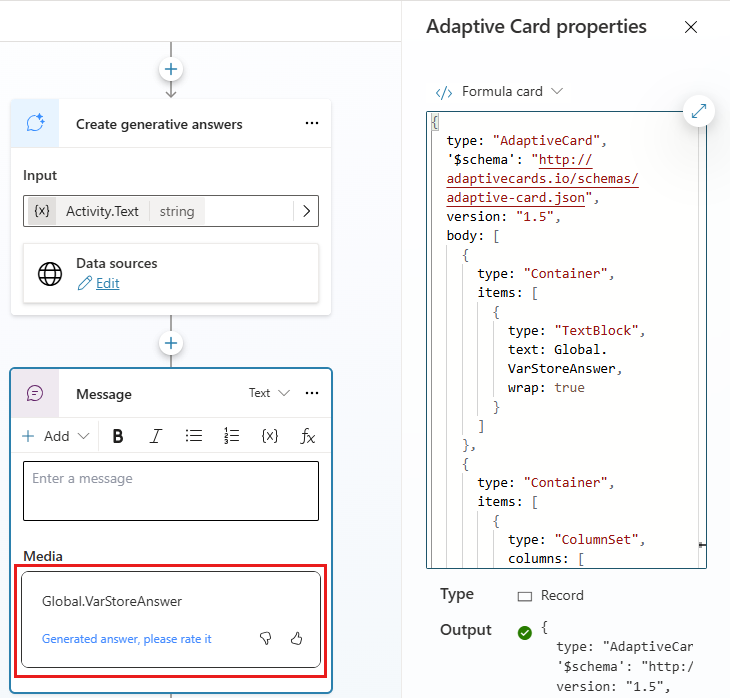Expand variable picker arrow in Input field
Image resolution: width=730 pixels, height=698 pixels.
(306, 211)
